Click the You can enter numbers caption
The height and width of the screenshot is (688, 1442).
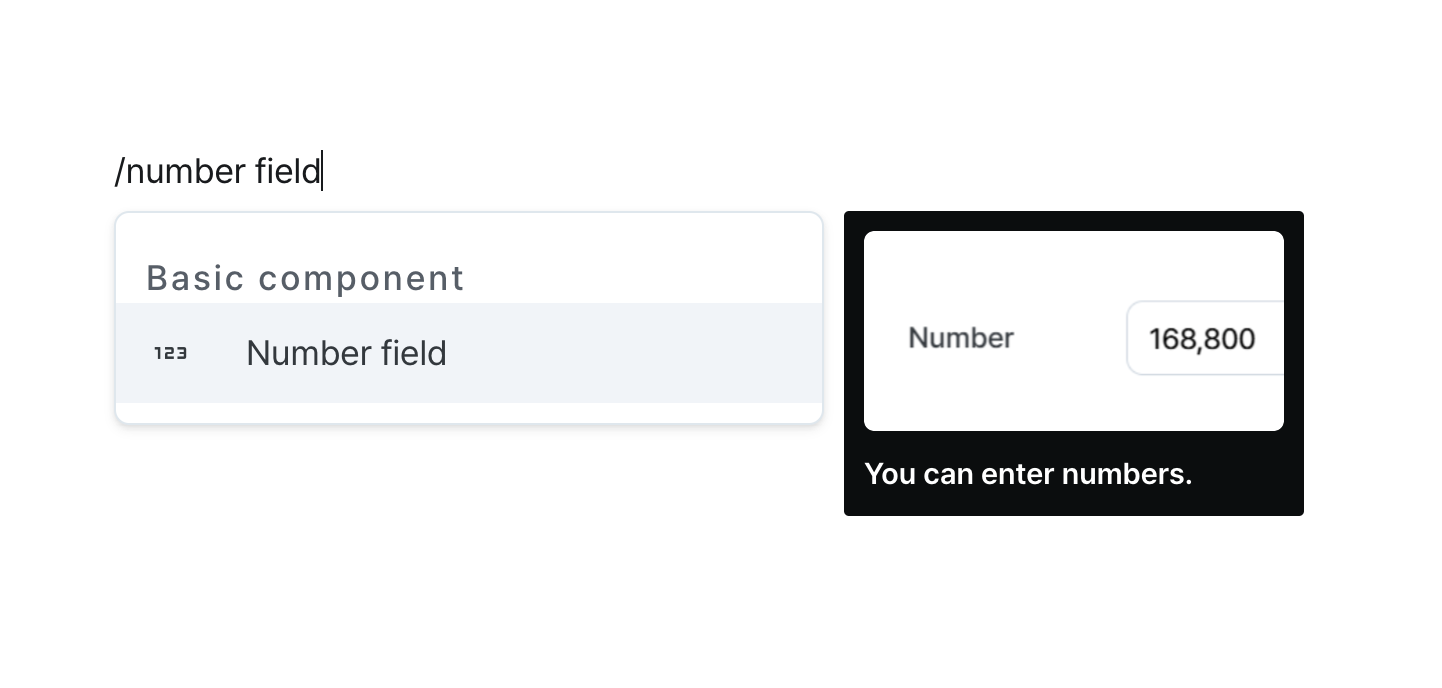click(1028, 473)
